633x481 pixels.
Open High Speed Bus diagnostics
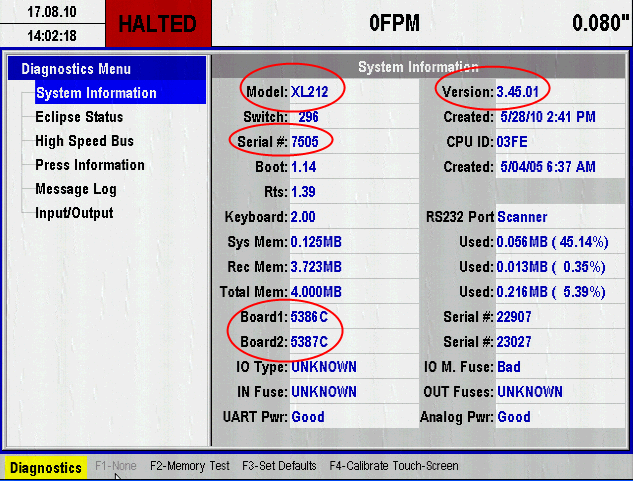tap(84, 141)
